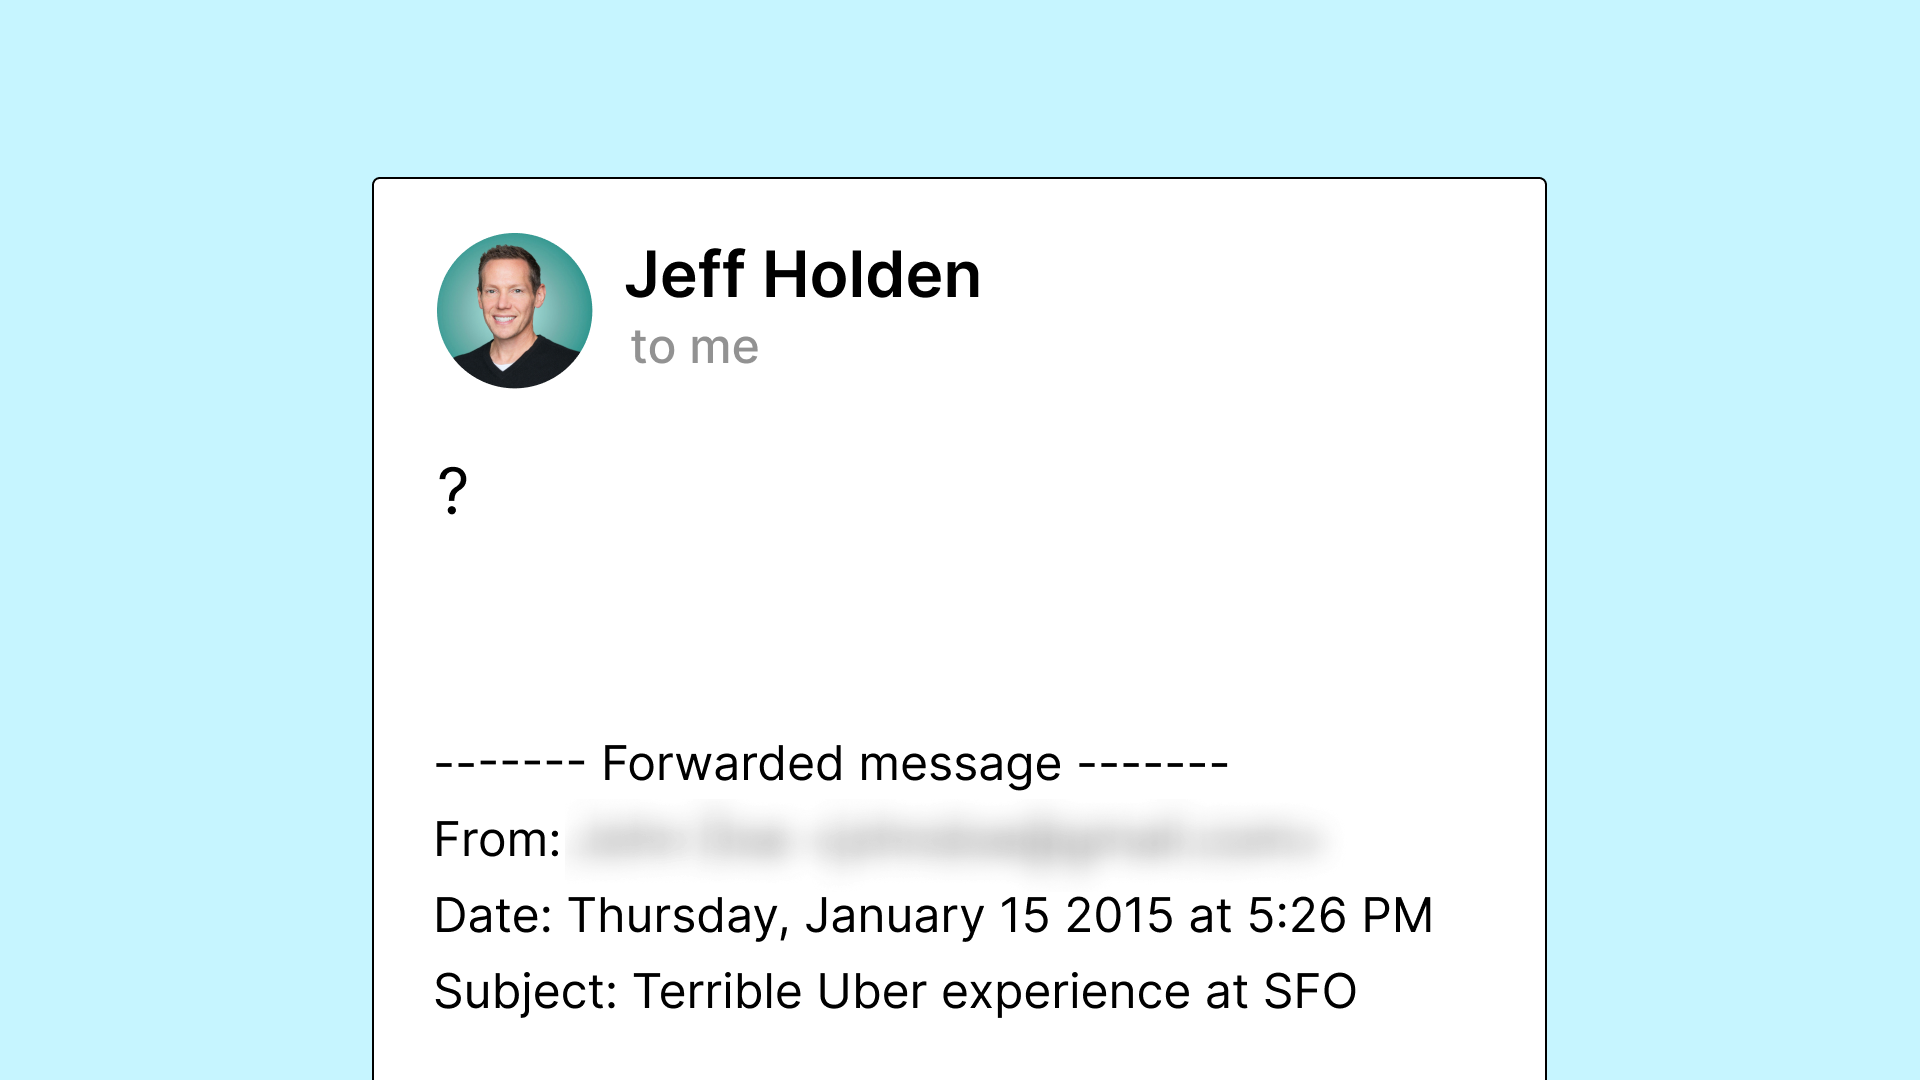Click the dashes after "Forwarded message"
The width and height of the screenshot is (1920, 1080).
[1153, 765]
